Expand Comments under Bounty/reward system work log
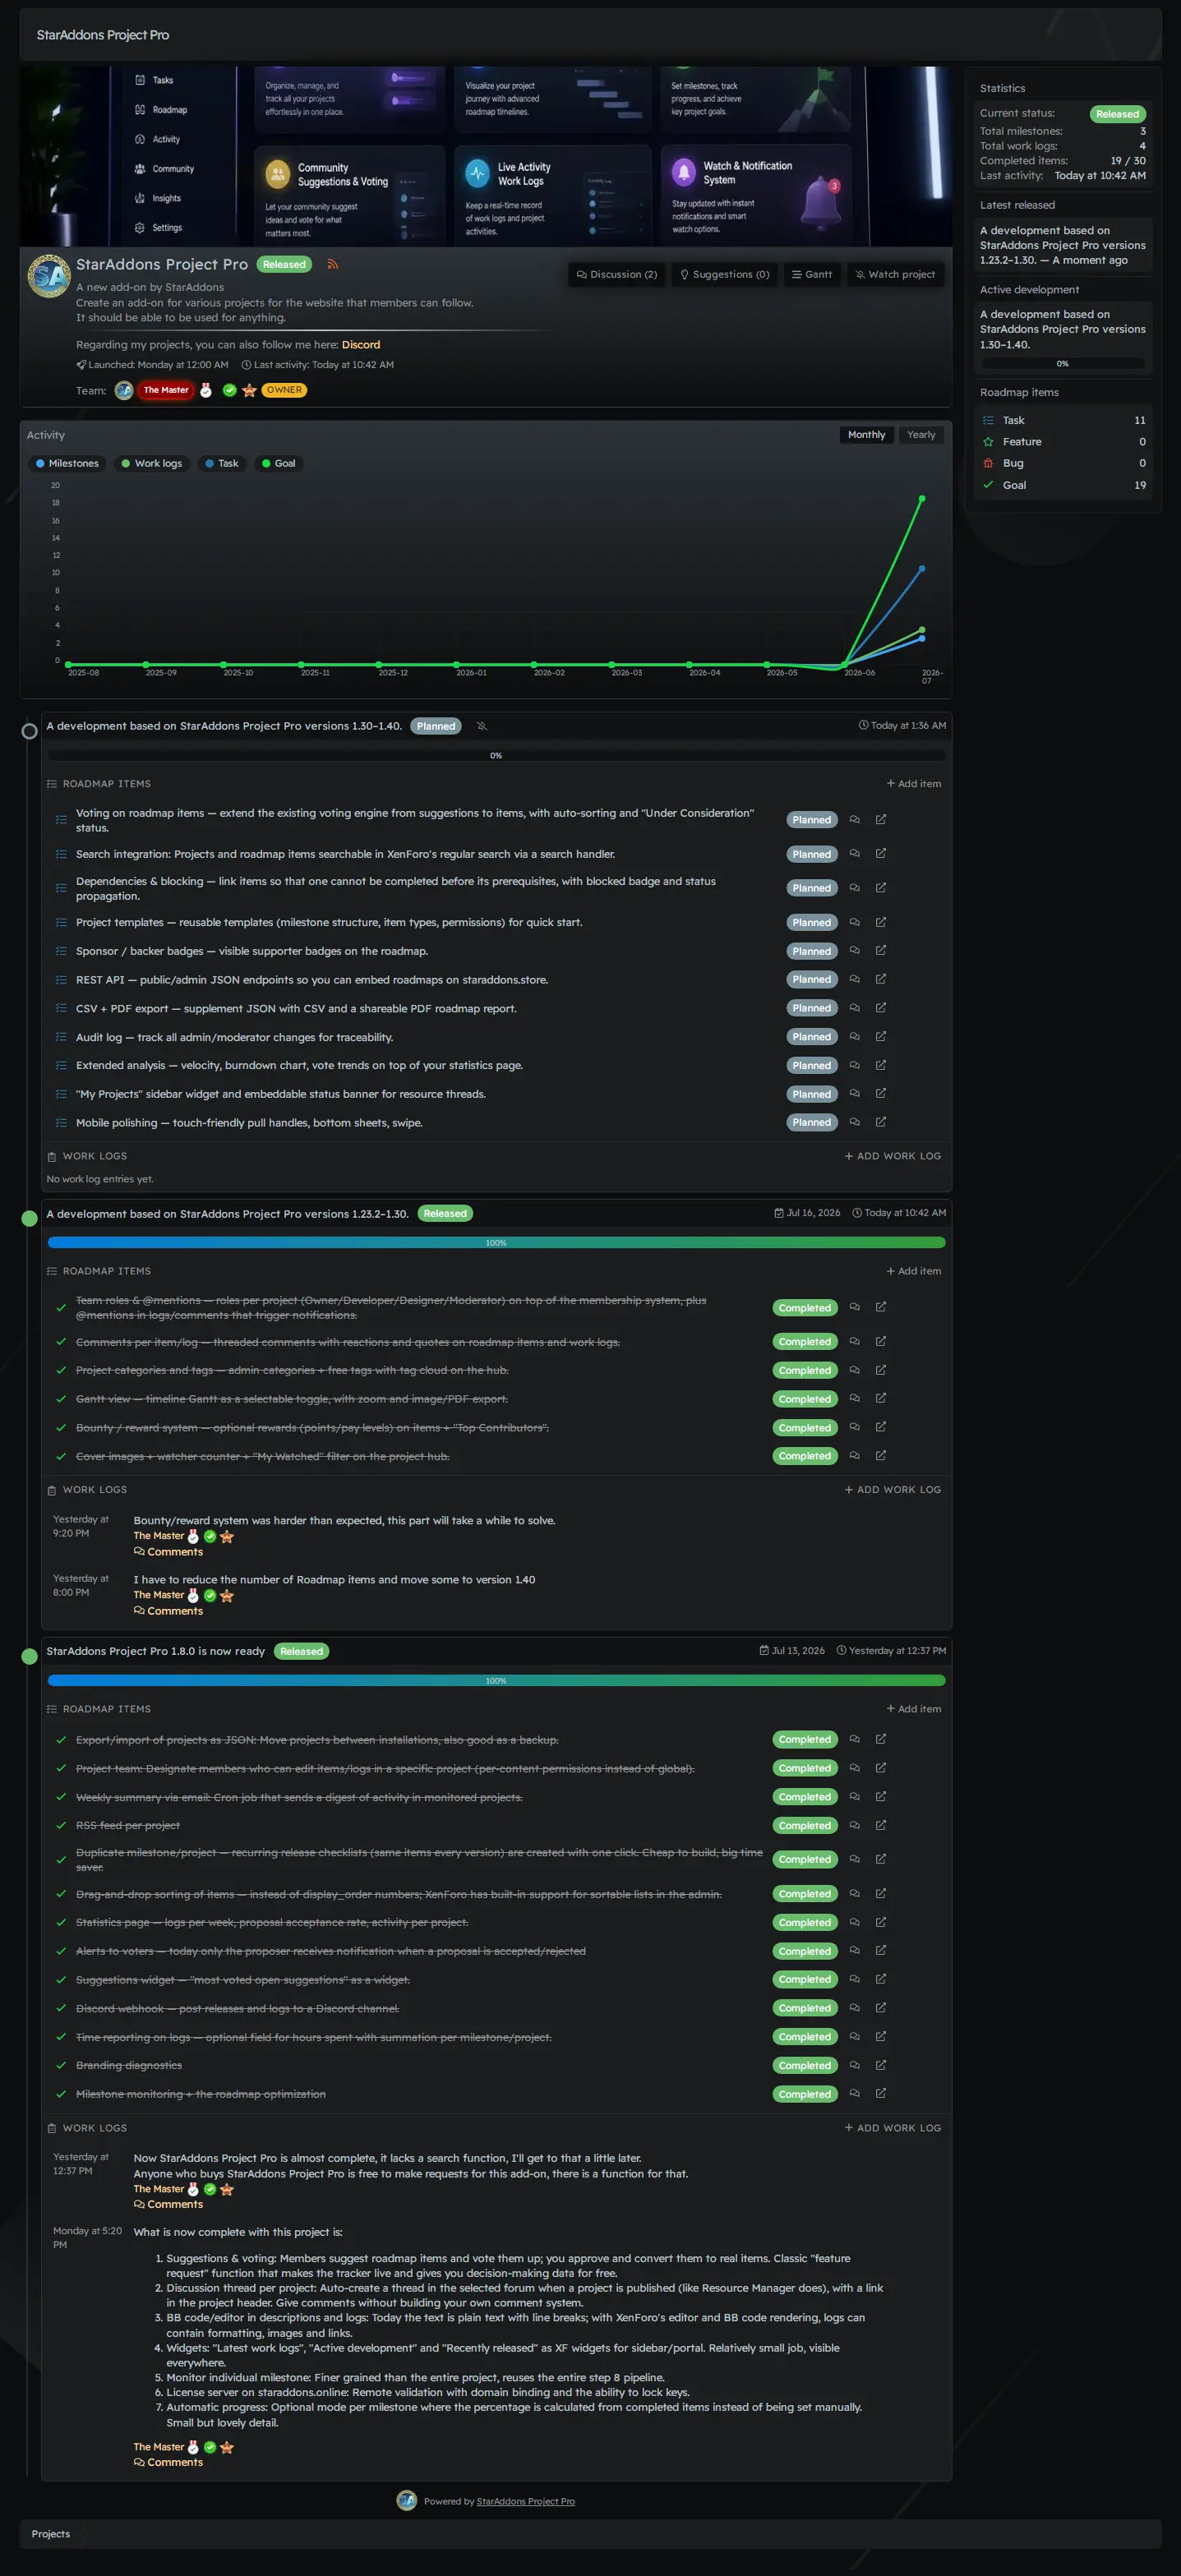Screen dimensions: 1181x2576 click(168, 1552)
